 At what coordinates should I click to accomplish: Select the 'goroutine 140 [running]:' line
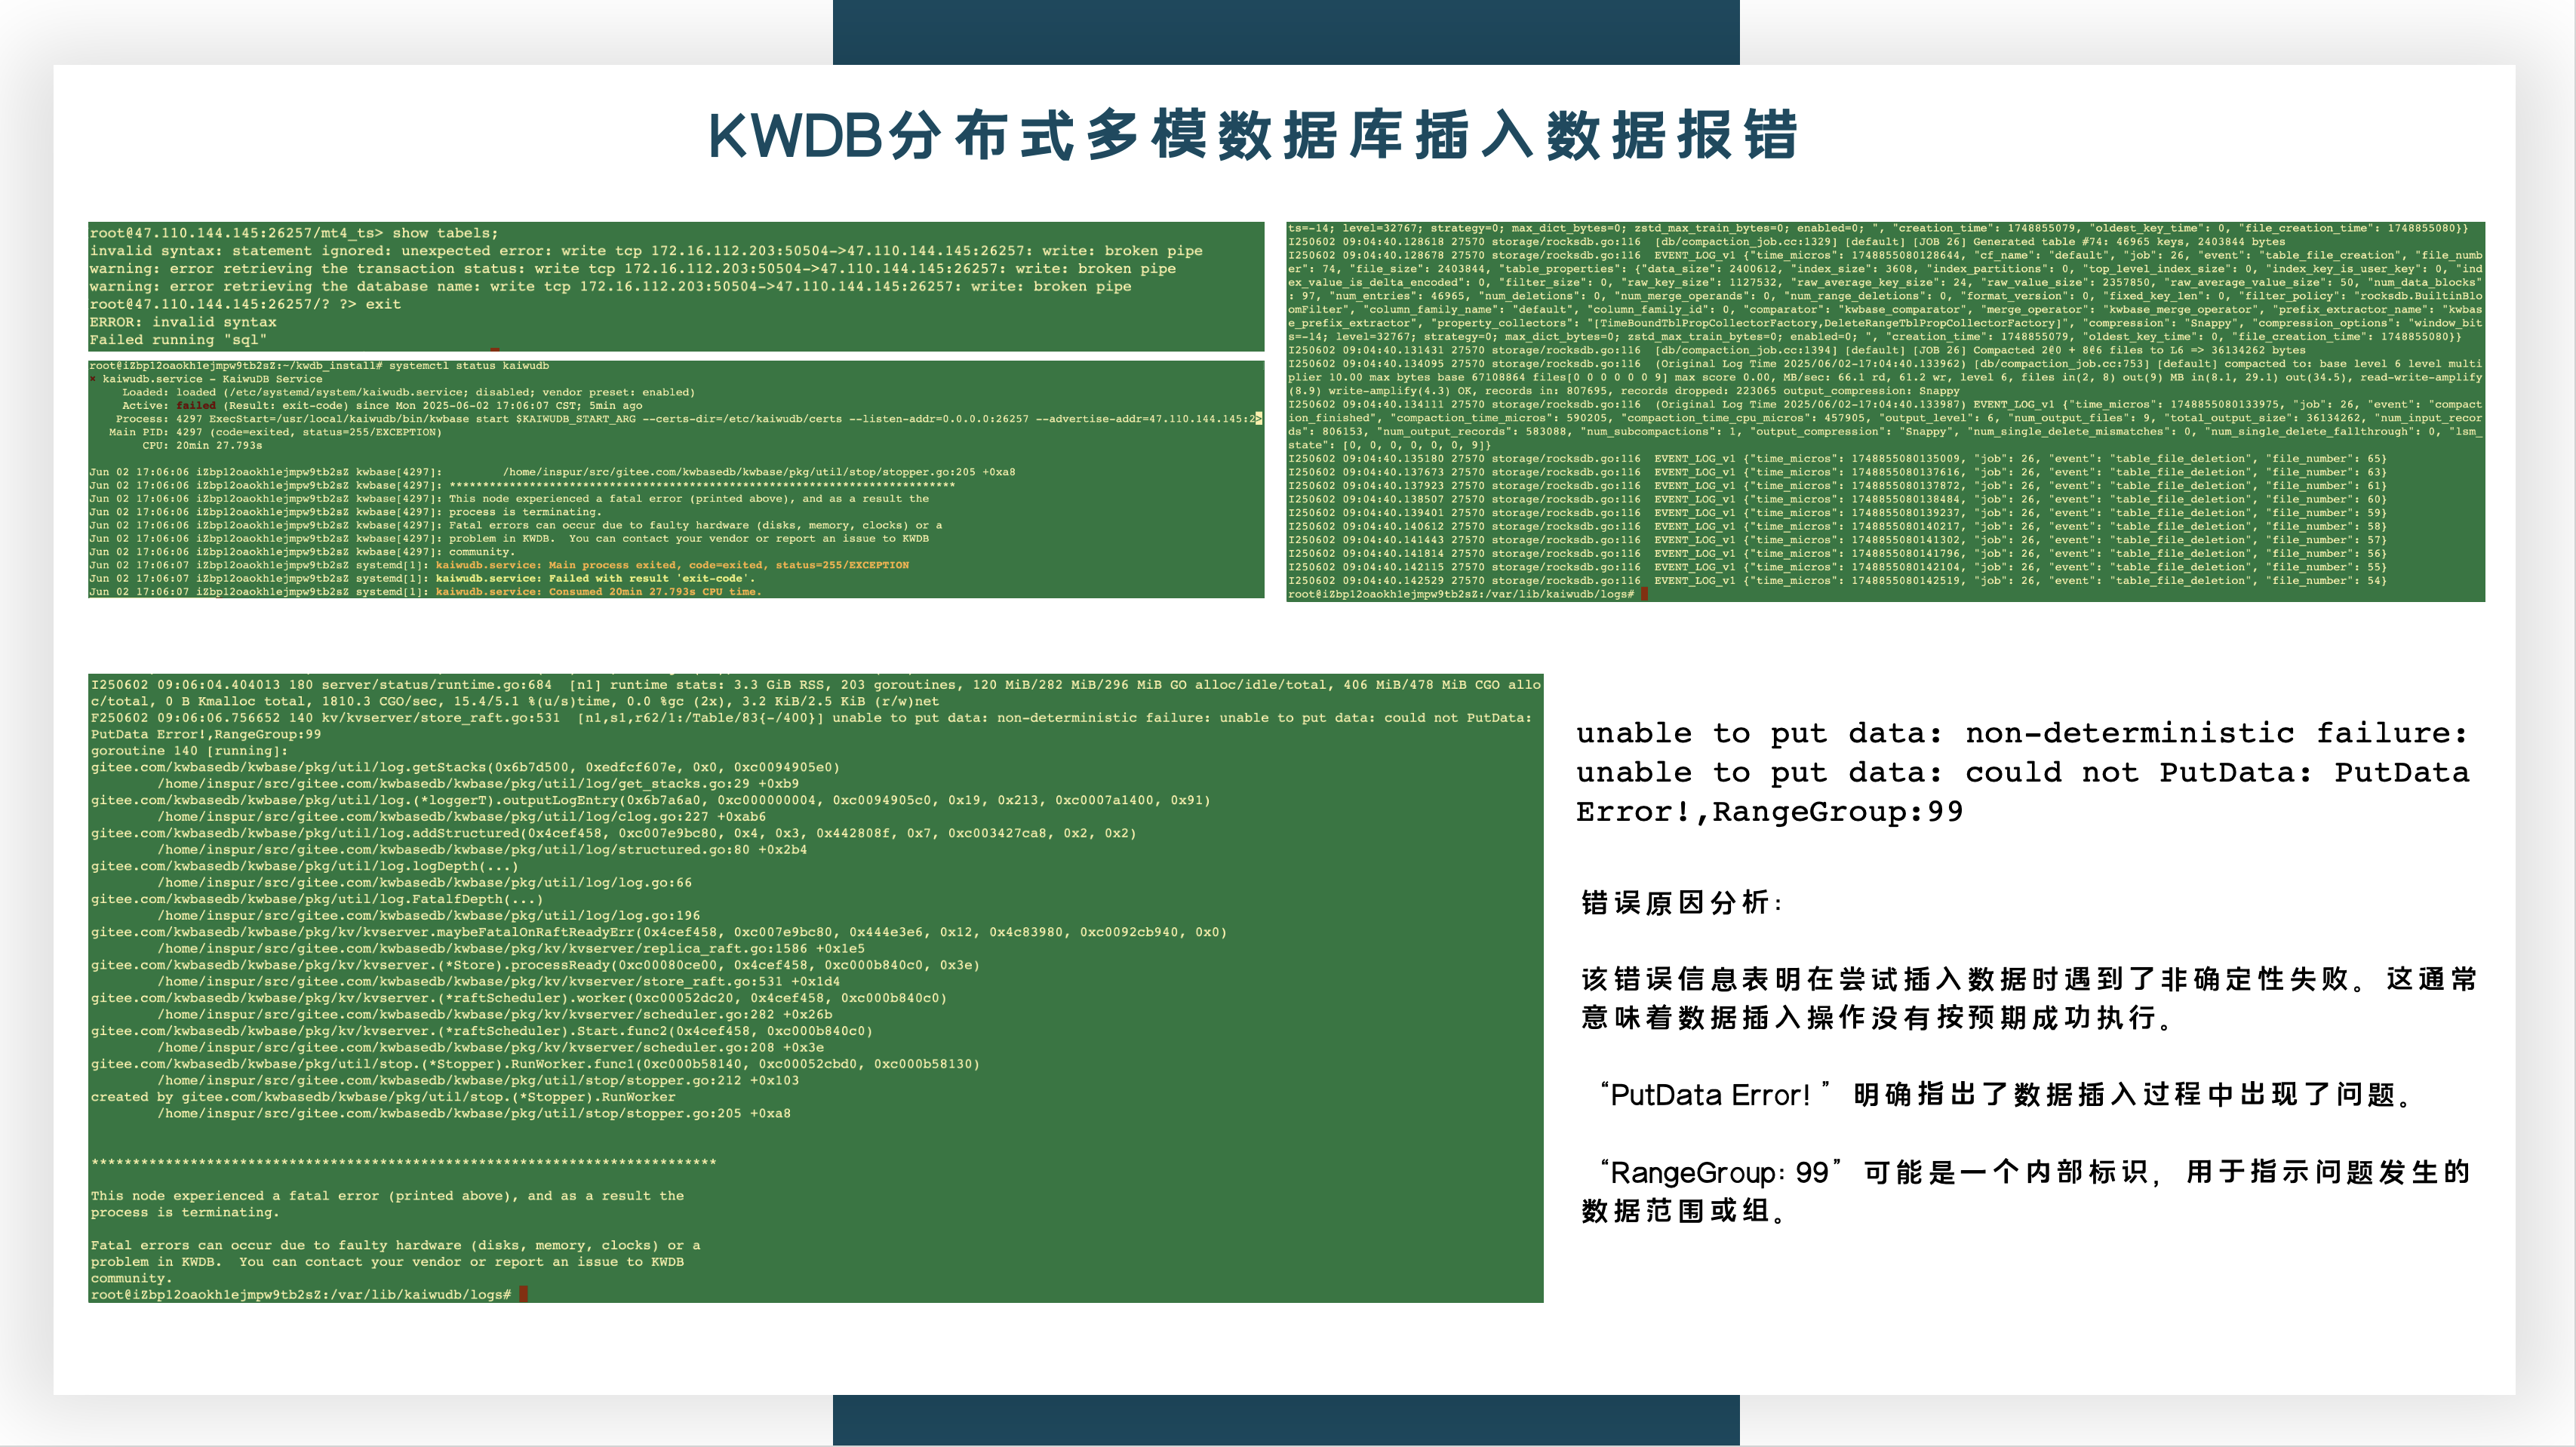click(x=189, y=751)
